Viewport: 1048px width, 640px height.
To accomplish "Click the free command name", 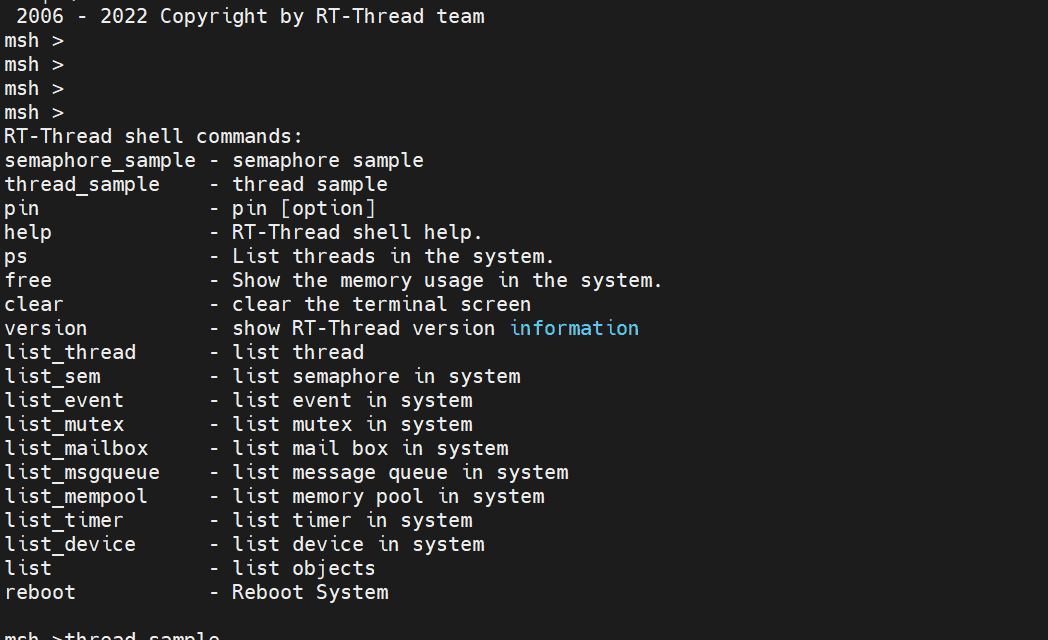I will pyautogui.click(x=28, y=280).
